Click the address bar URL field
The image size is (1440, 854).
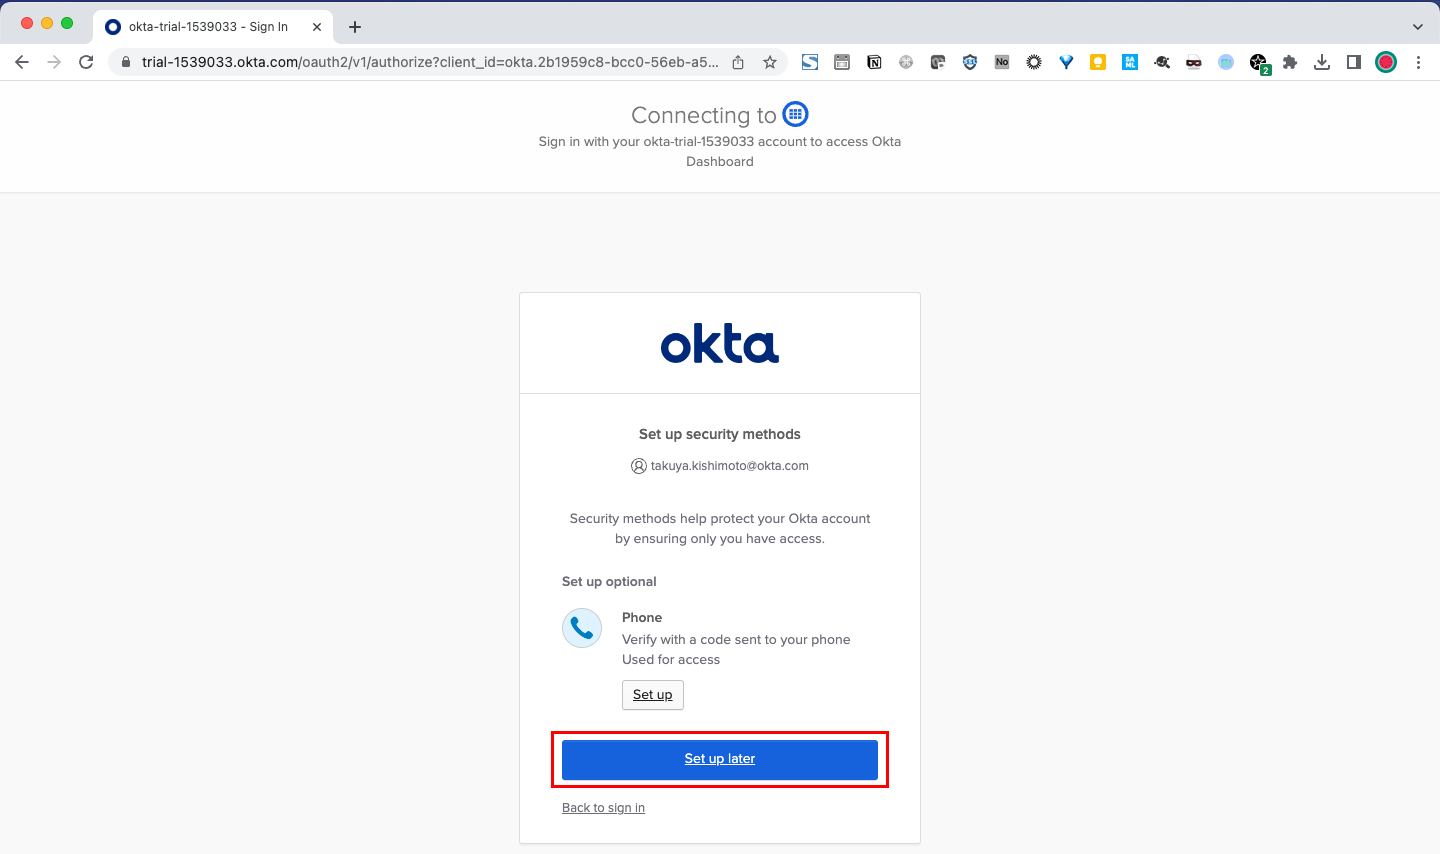(x=430, y=62)
